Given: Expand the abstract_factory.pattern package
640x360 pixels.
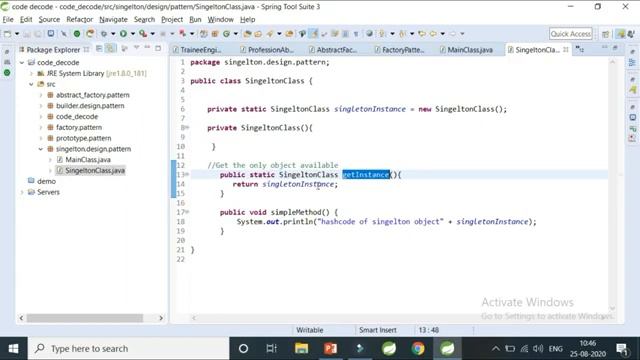Looking at the screenshot, I should point(41,95).
